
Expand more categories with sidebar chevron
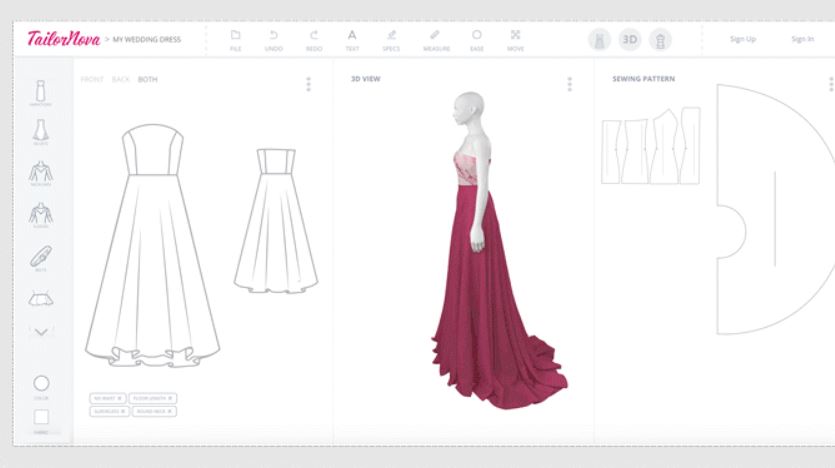[x=41, y=332]
